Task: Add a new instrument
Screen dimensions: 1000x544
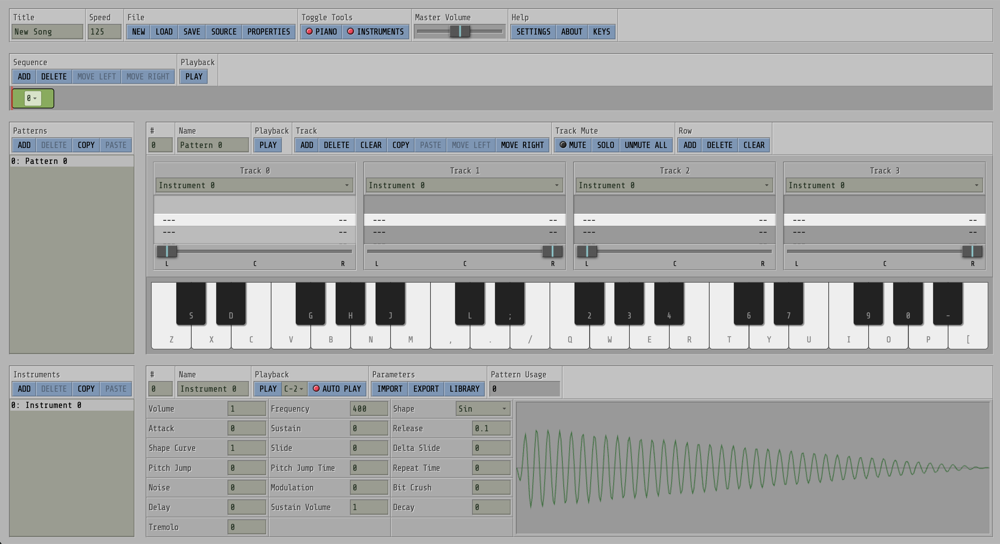Action: (24, 388)
